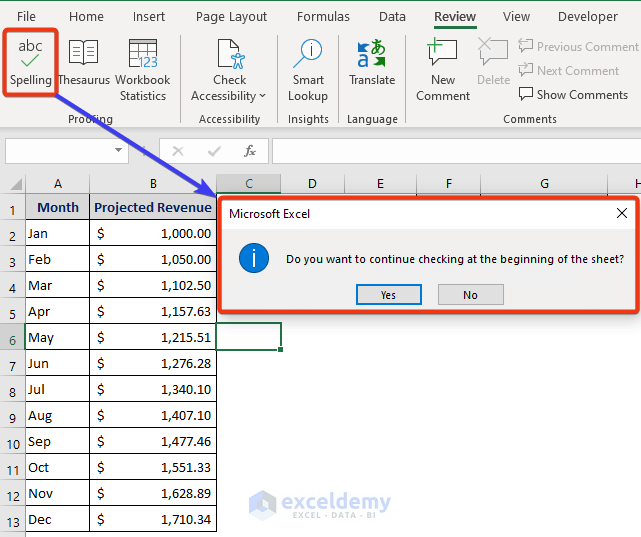Click No in the Microsoft Excel dialog
641x537 pixels.
coord(471,295)
